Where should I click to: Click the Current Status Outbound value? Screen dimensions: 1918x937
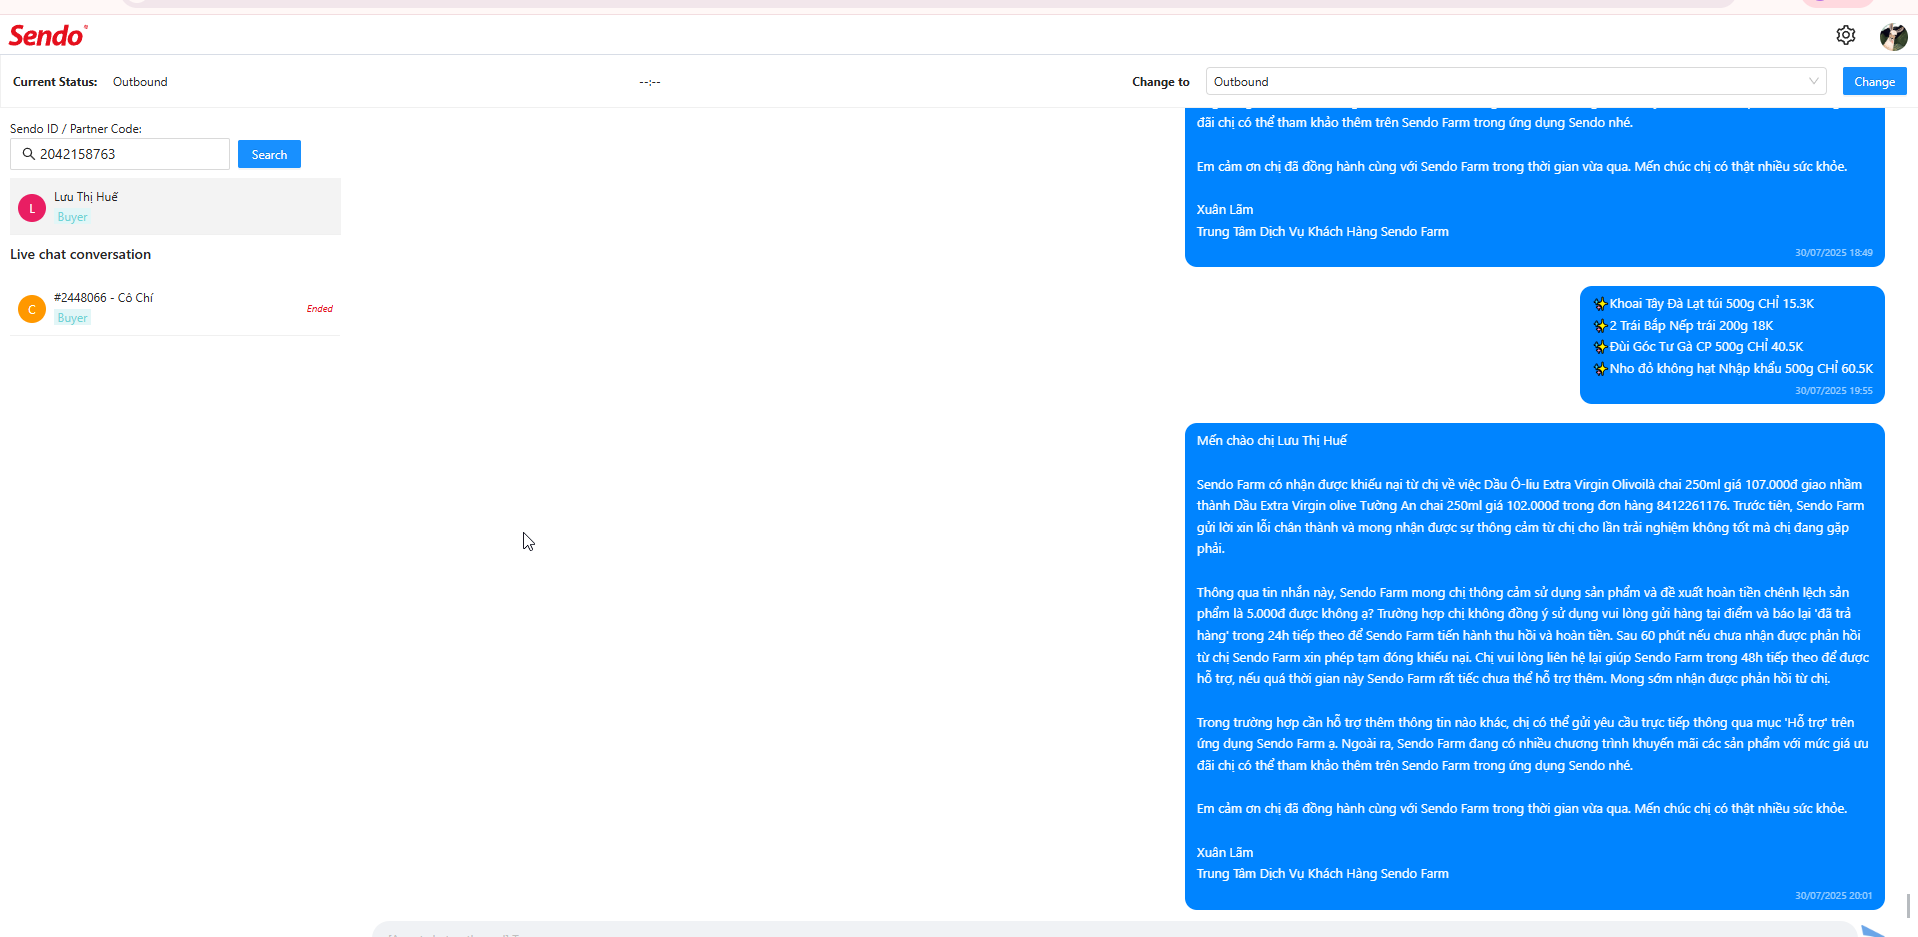tap(140, 82)
